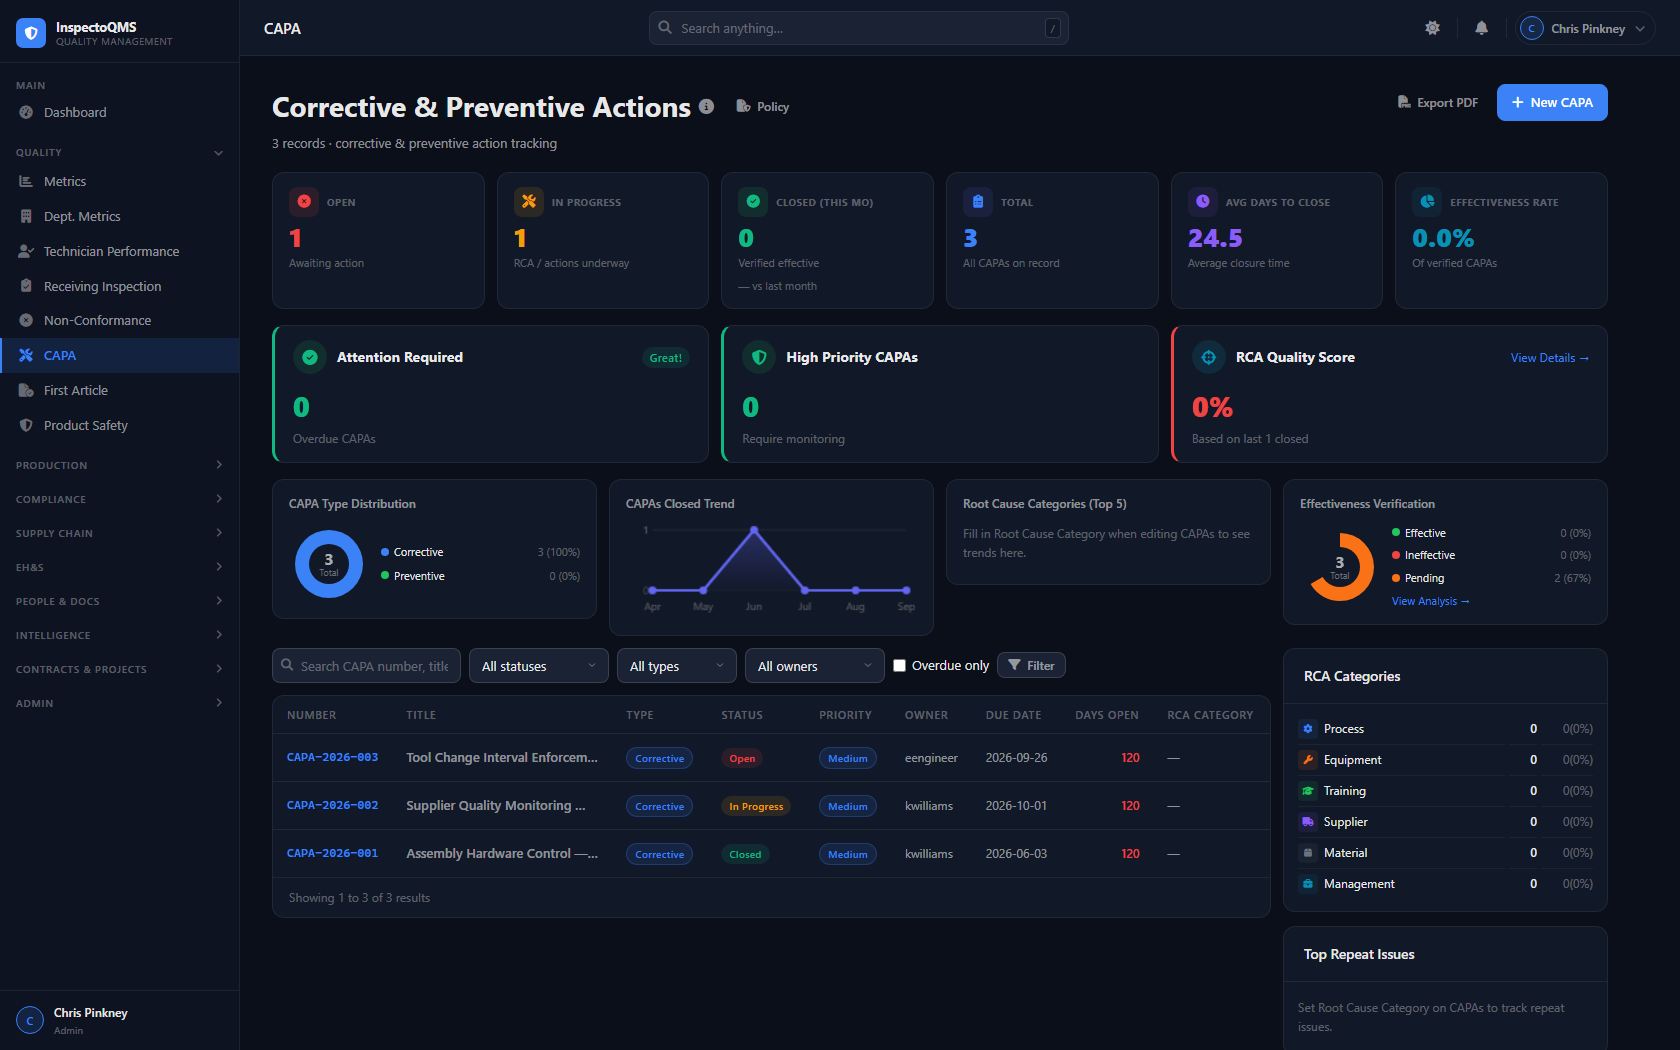
Task: Click the Closed status badge
Action: pos(745,854)
